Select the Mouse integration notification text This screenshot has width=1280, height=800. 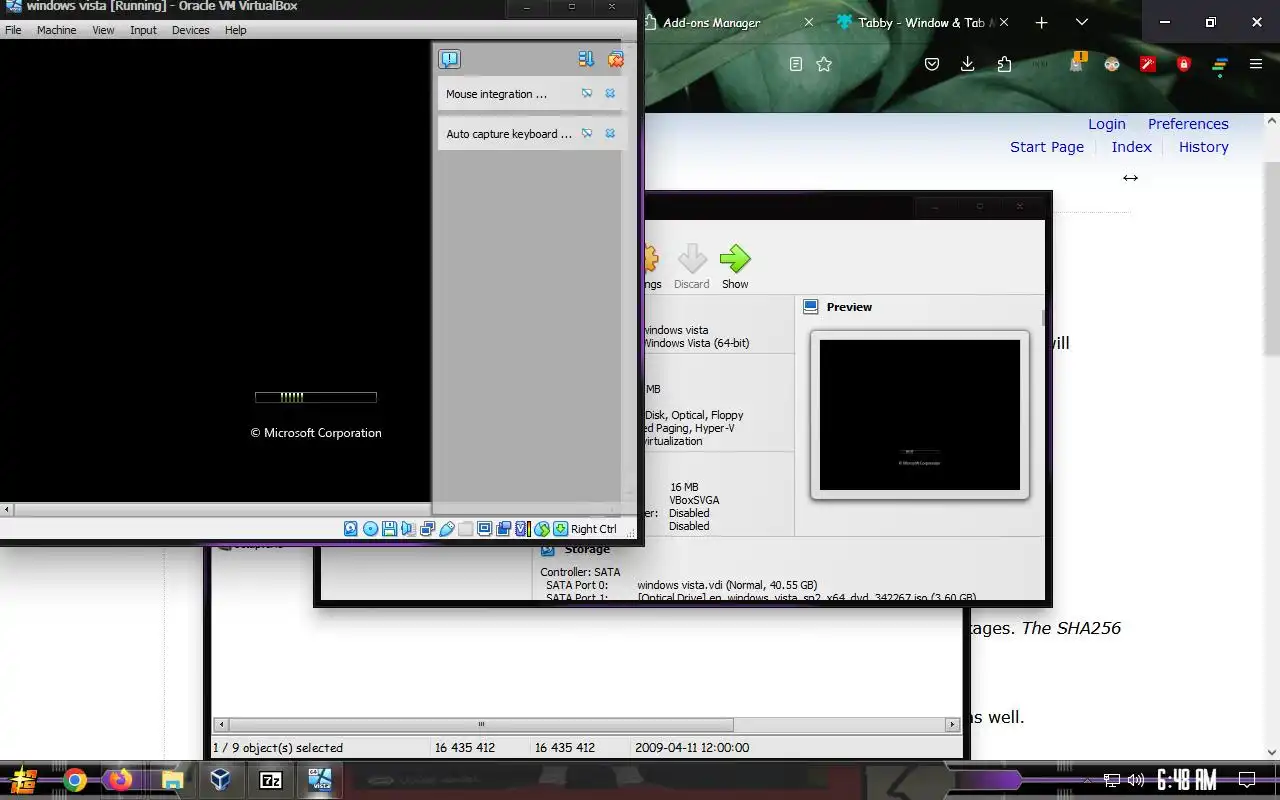point(497,94)
